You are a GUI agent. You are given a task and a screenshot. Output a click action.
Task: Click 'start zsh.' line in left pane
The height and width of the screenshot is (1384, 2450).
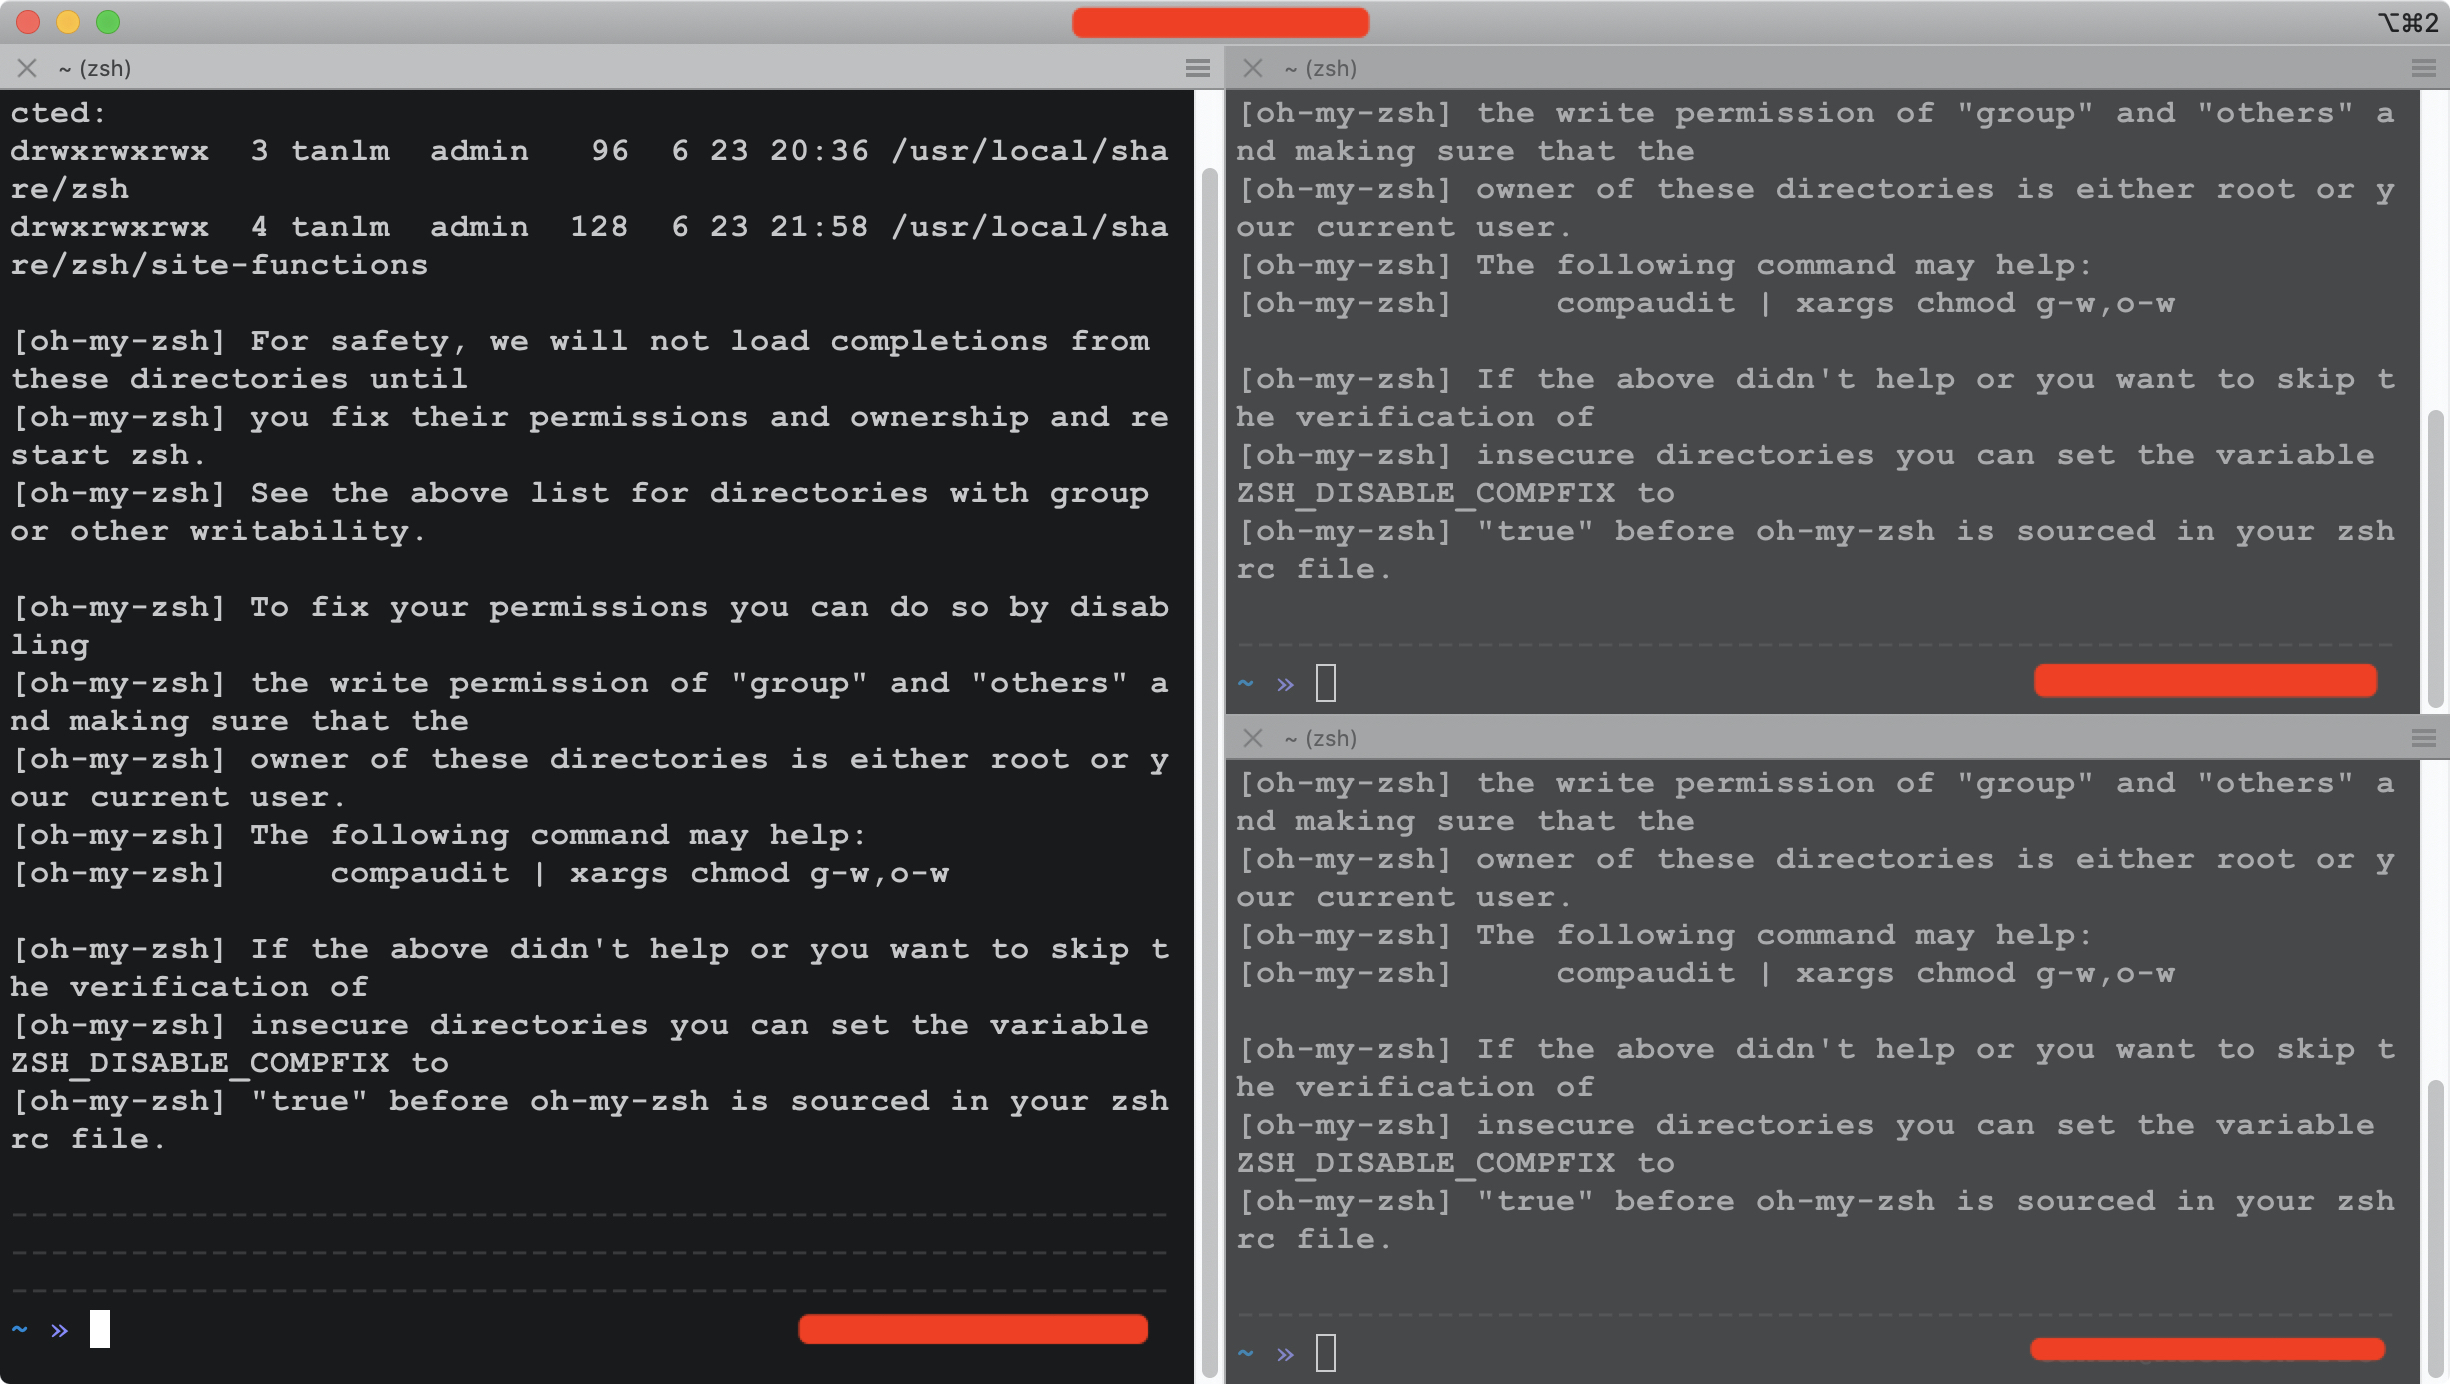coord(108,455)
